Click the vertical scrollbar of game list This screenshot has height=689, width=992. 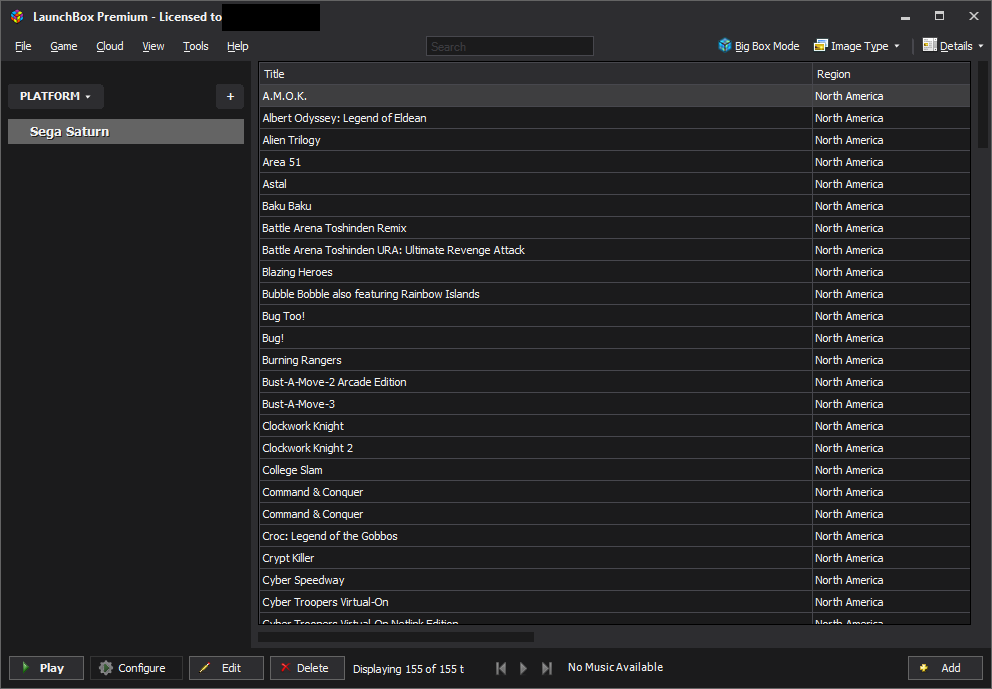click(x=983, y=104)
